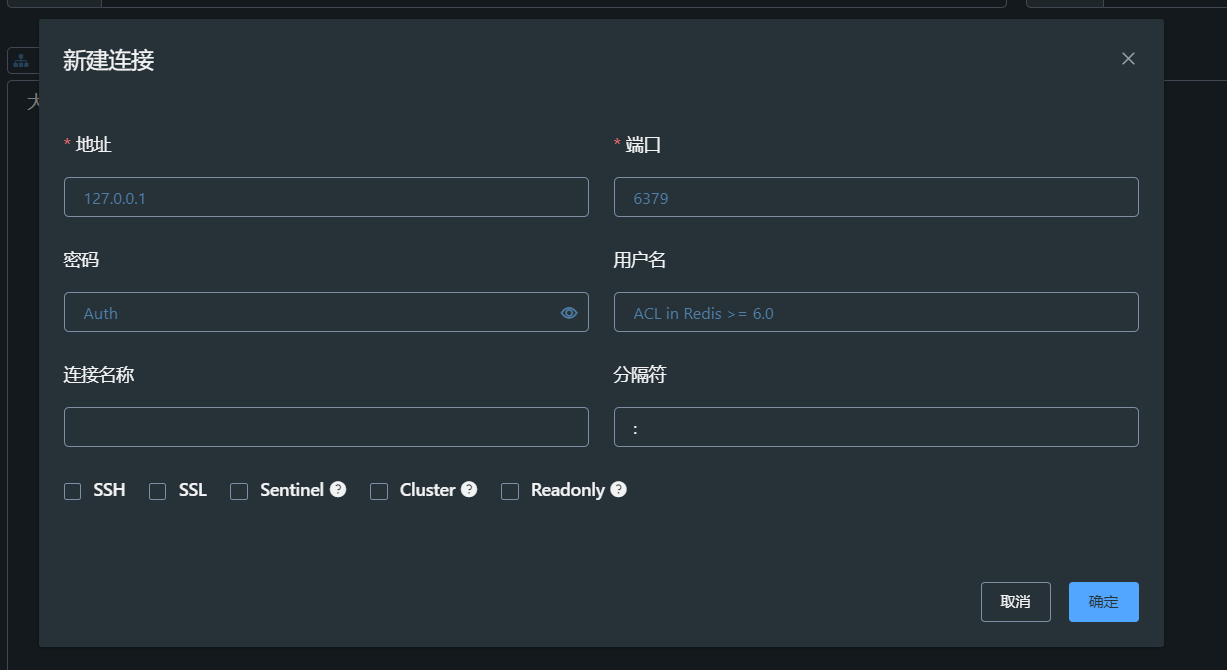1227x670 pixels.
Task: Toggle password visibility eye icon
Action: 569,313
